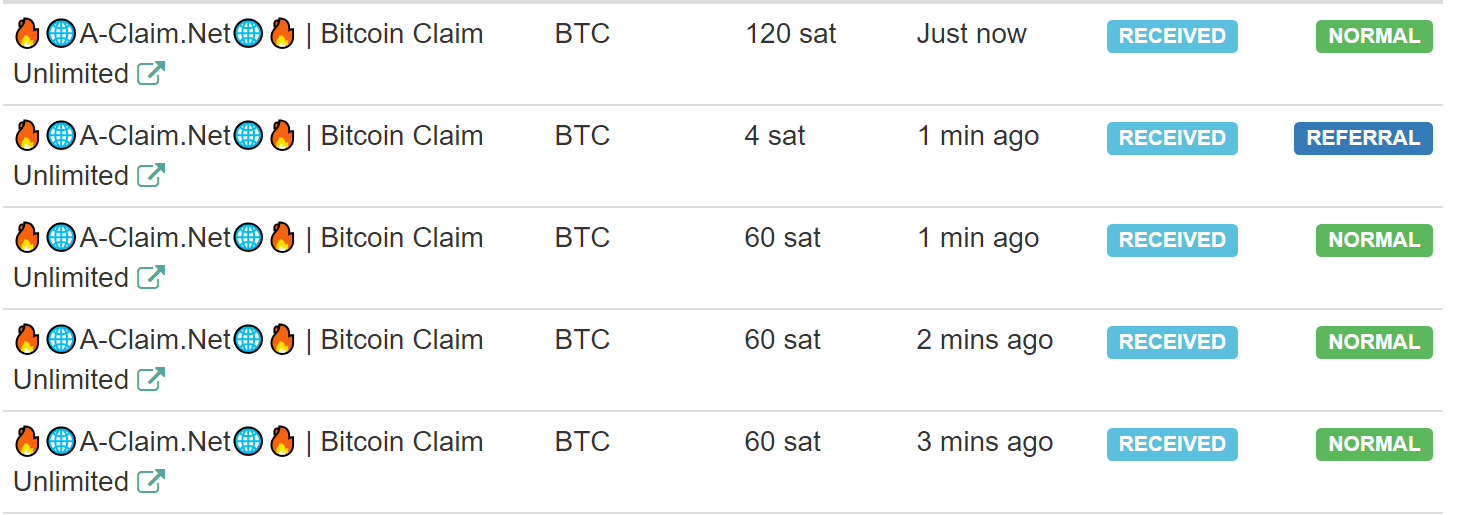Open A-Claim.Net link in the Just now row
The width and height of the screenshot is (1462, 515).
click(155, 34)
